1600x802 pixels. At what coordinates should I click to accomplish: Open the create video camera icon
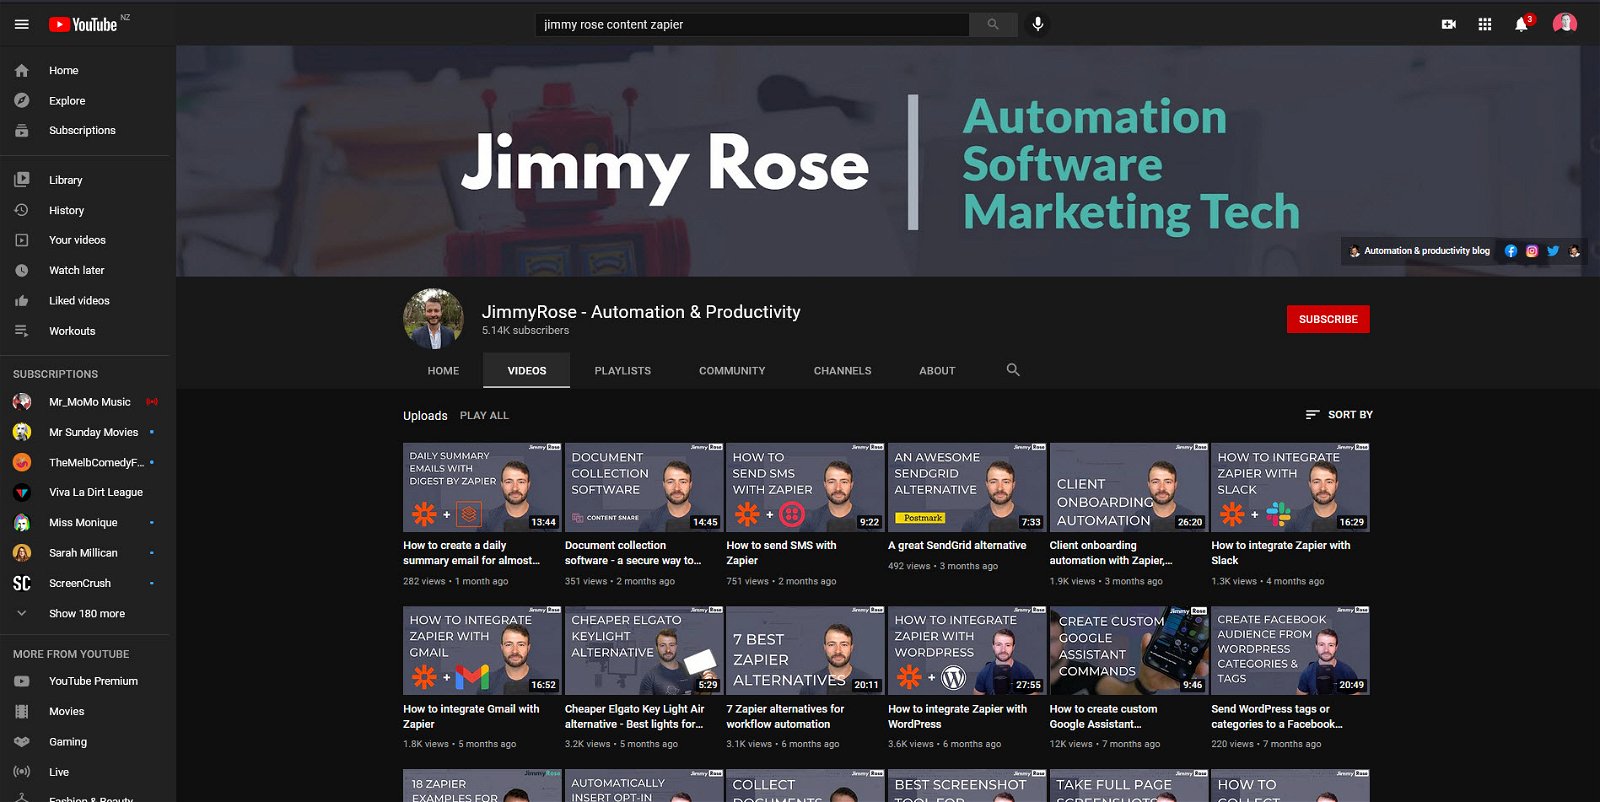pos(1448,24)
